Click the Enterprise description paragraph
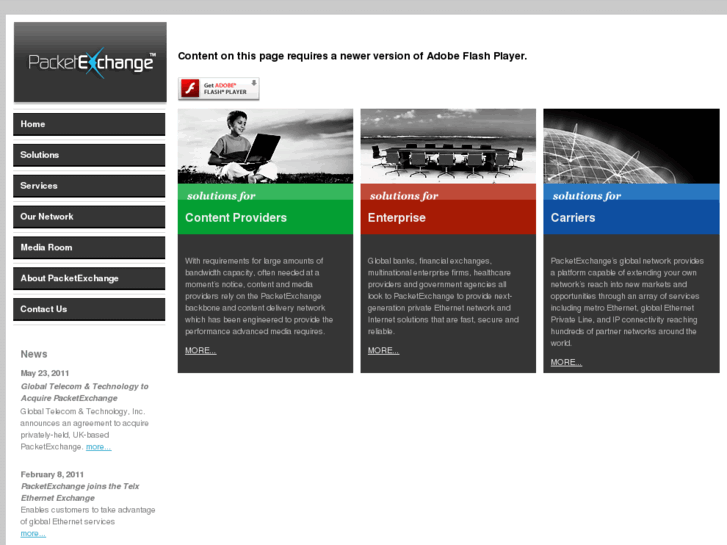 443,296
